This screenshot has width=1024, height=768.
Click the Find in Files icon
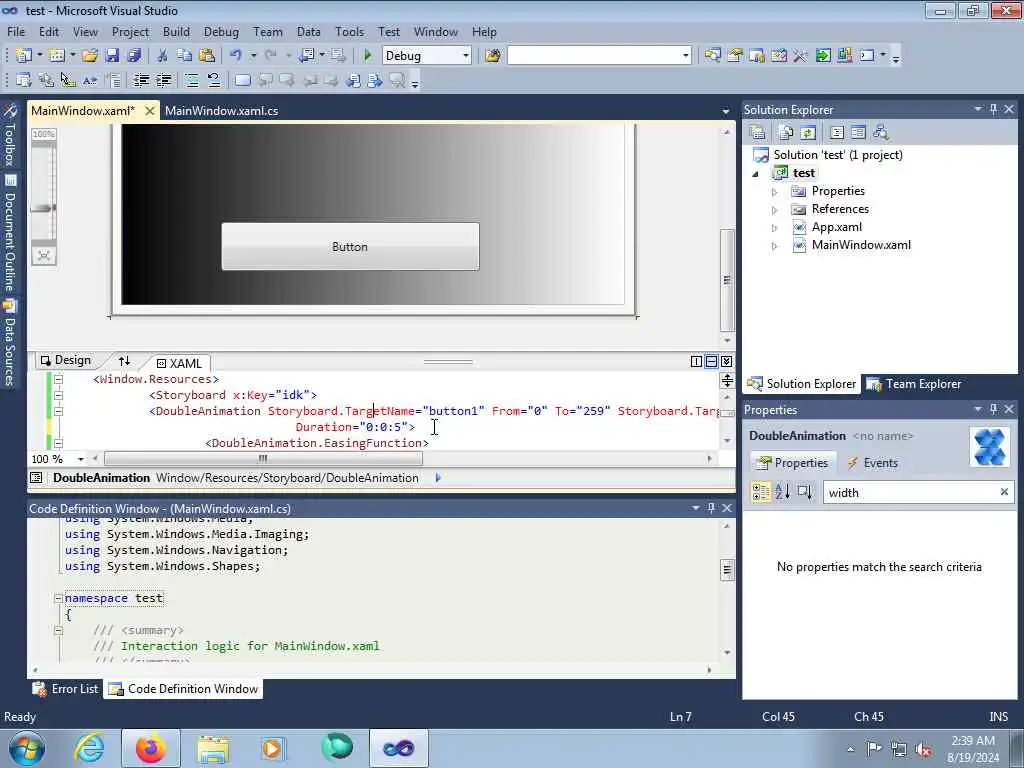493,56
